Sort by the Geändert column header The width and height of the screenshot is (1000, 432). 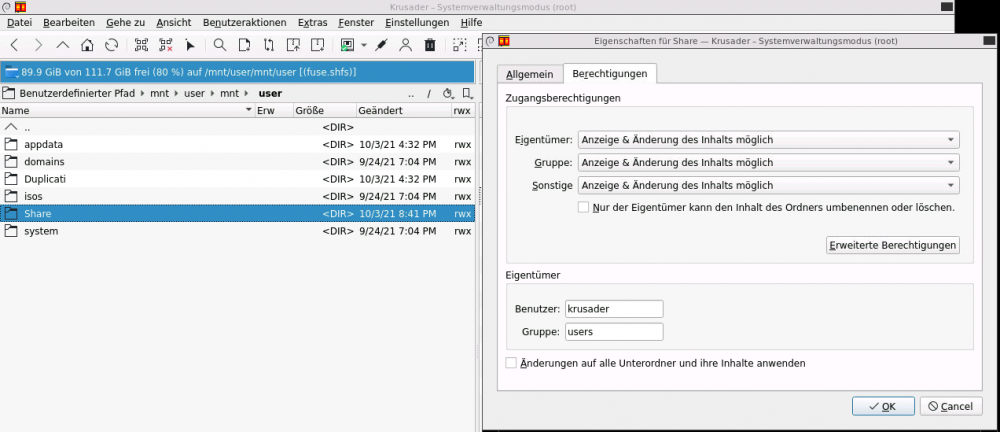click(x=403, y=110)
